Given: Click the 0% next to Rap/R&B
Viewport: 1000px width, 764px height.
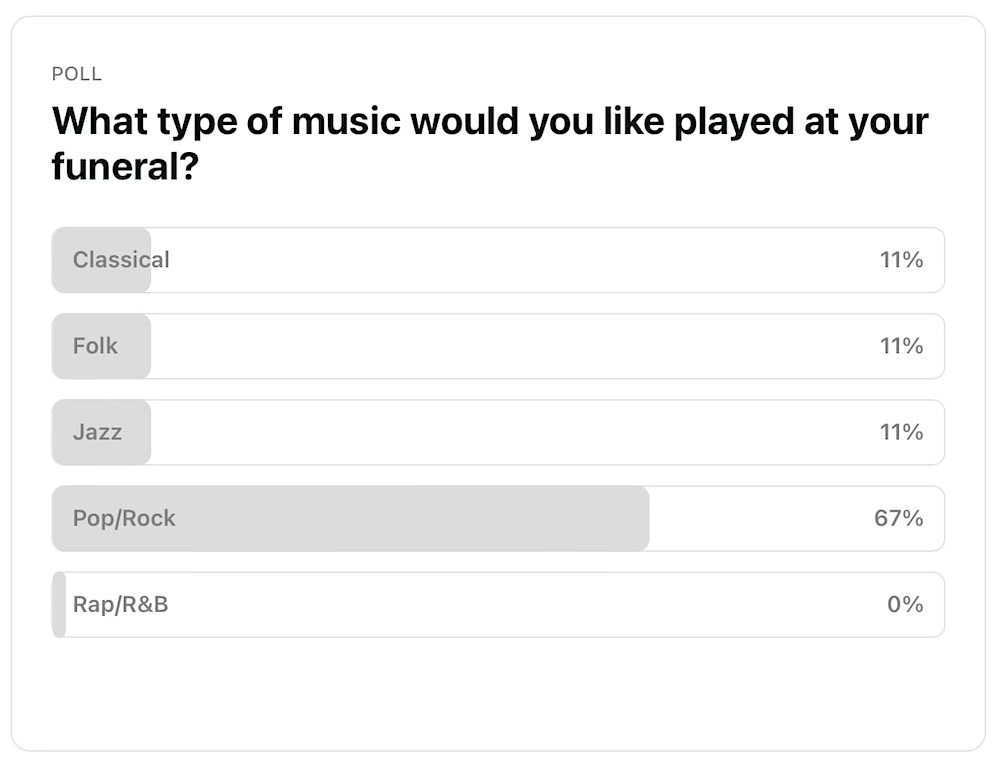Looking at the screenshot, I should click(907, 604).
